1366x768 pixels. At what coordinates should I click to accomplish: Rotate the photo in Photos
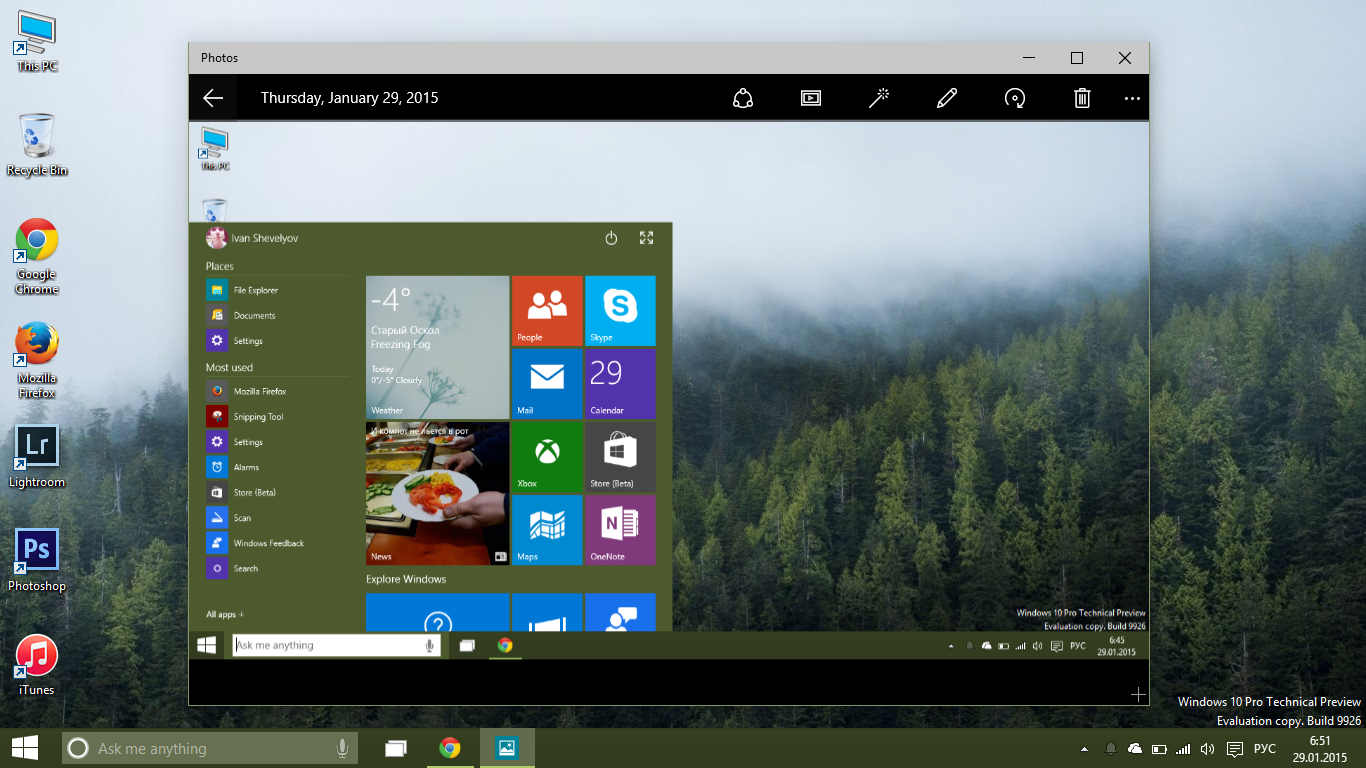1015,98
